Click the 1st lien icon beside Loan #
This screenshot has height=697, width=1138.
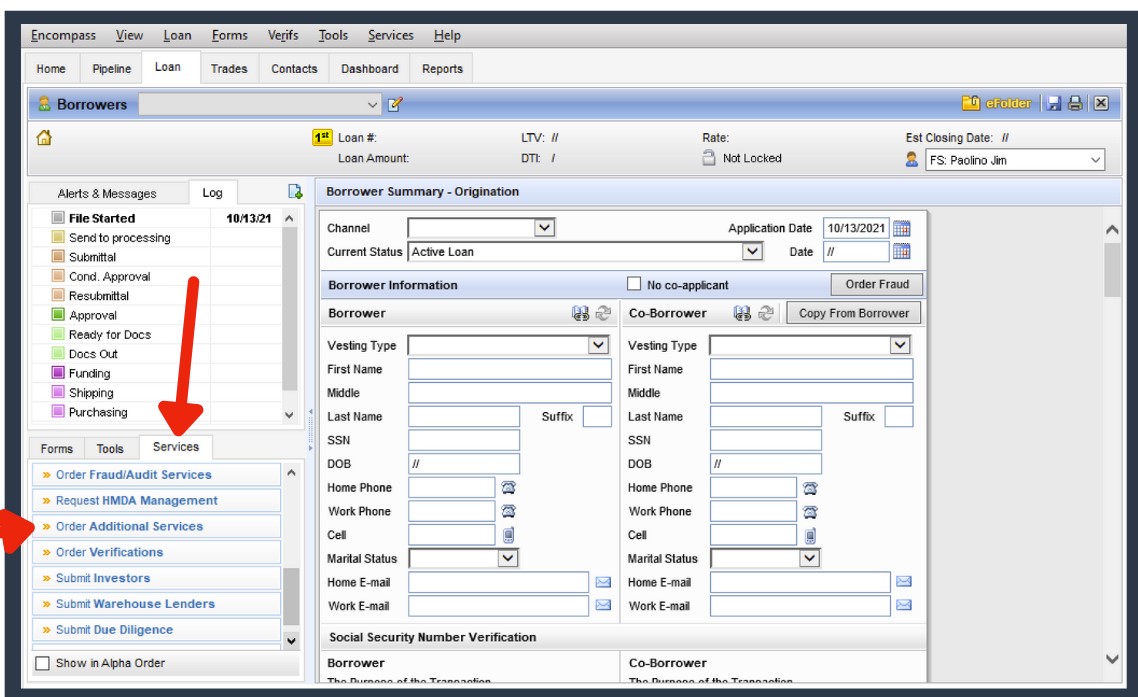(x=322, y=137)
